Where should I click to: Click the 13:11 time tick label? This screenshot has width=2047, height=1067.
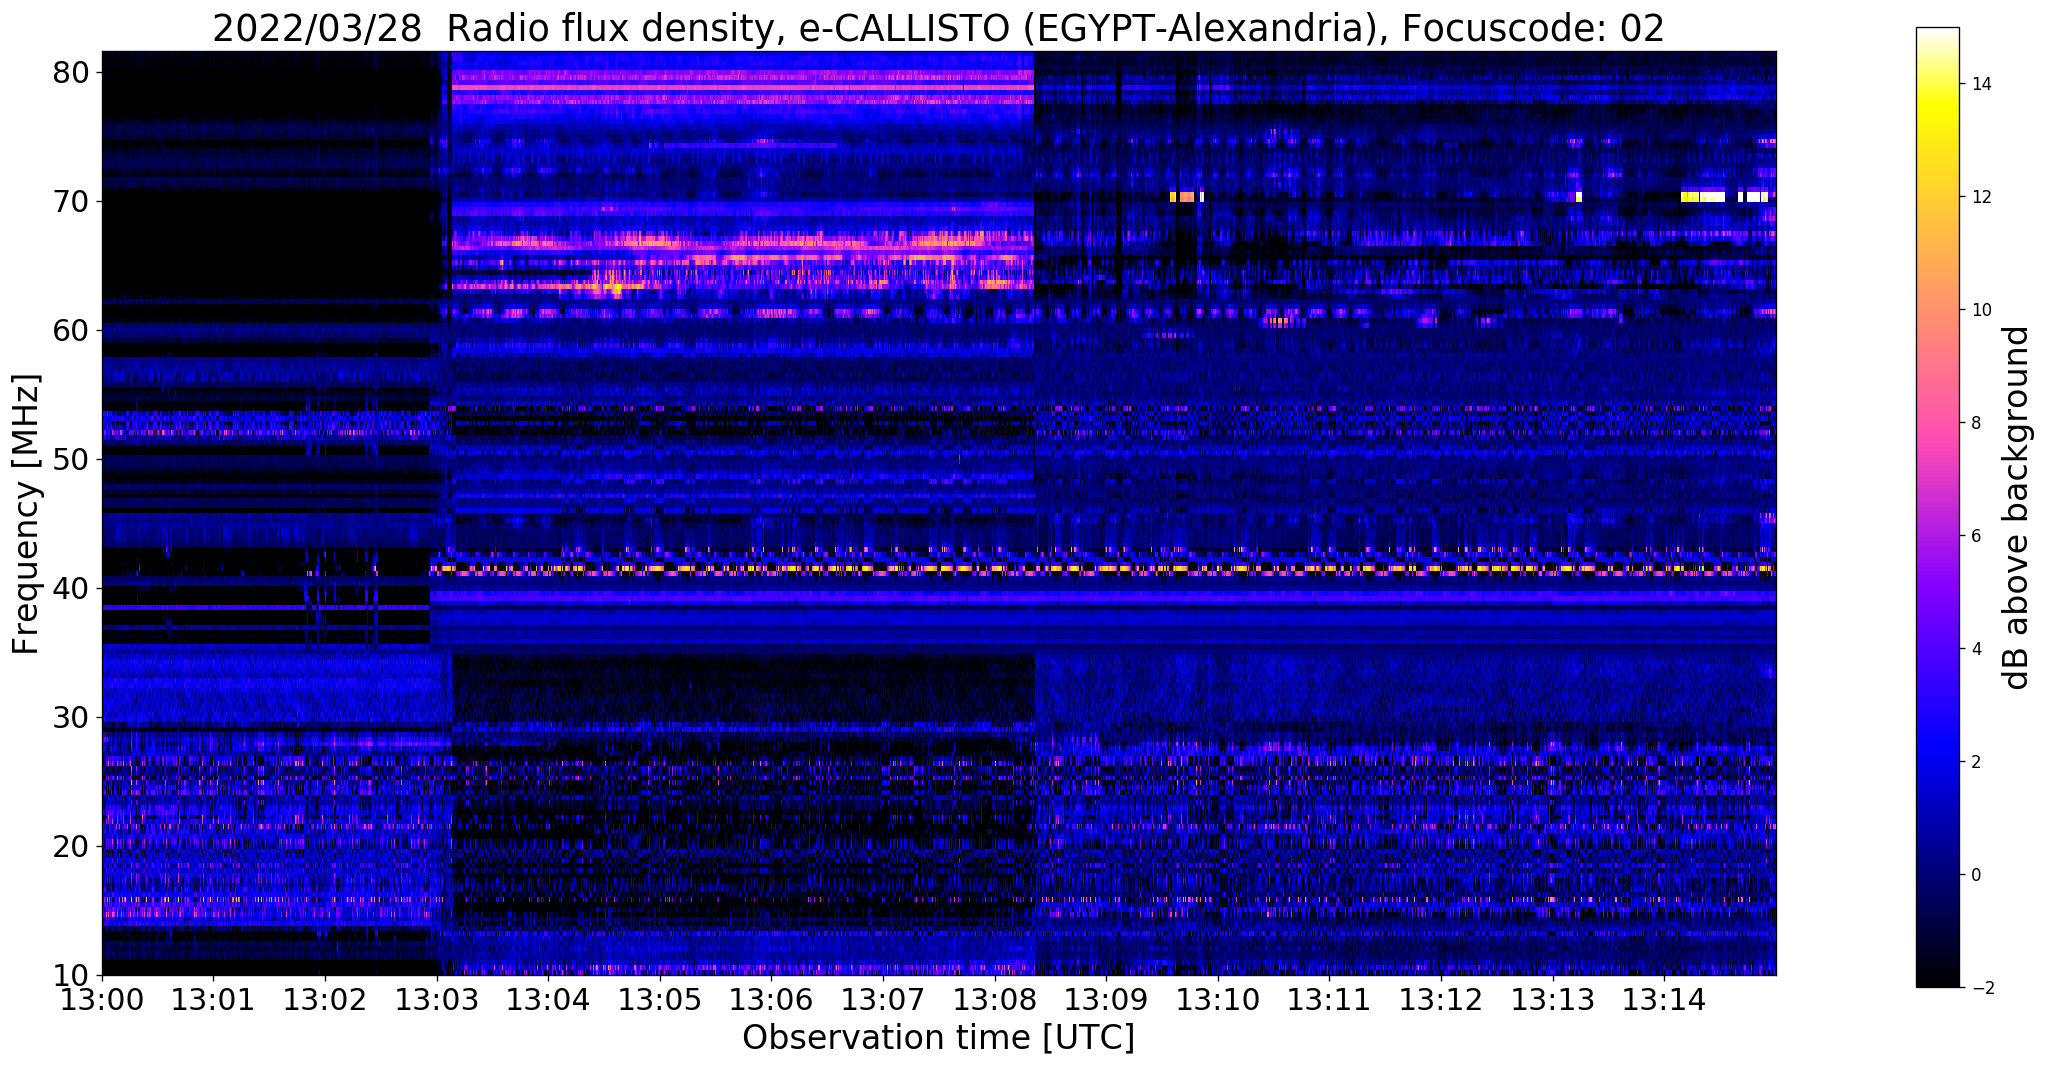1329,999
